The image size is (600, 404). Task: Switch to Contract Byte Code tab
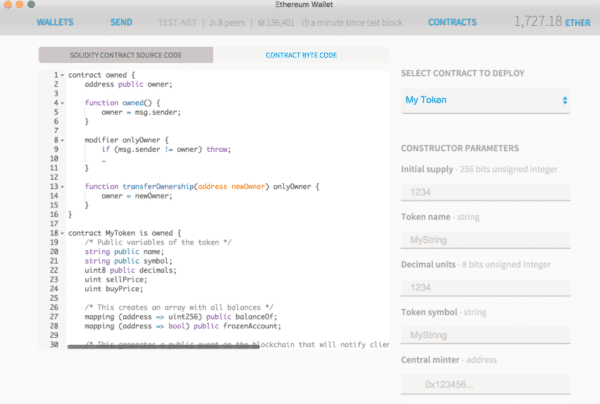(x=301, y=55)
